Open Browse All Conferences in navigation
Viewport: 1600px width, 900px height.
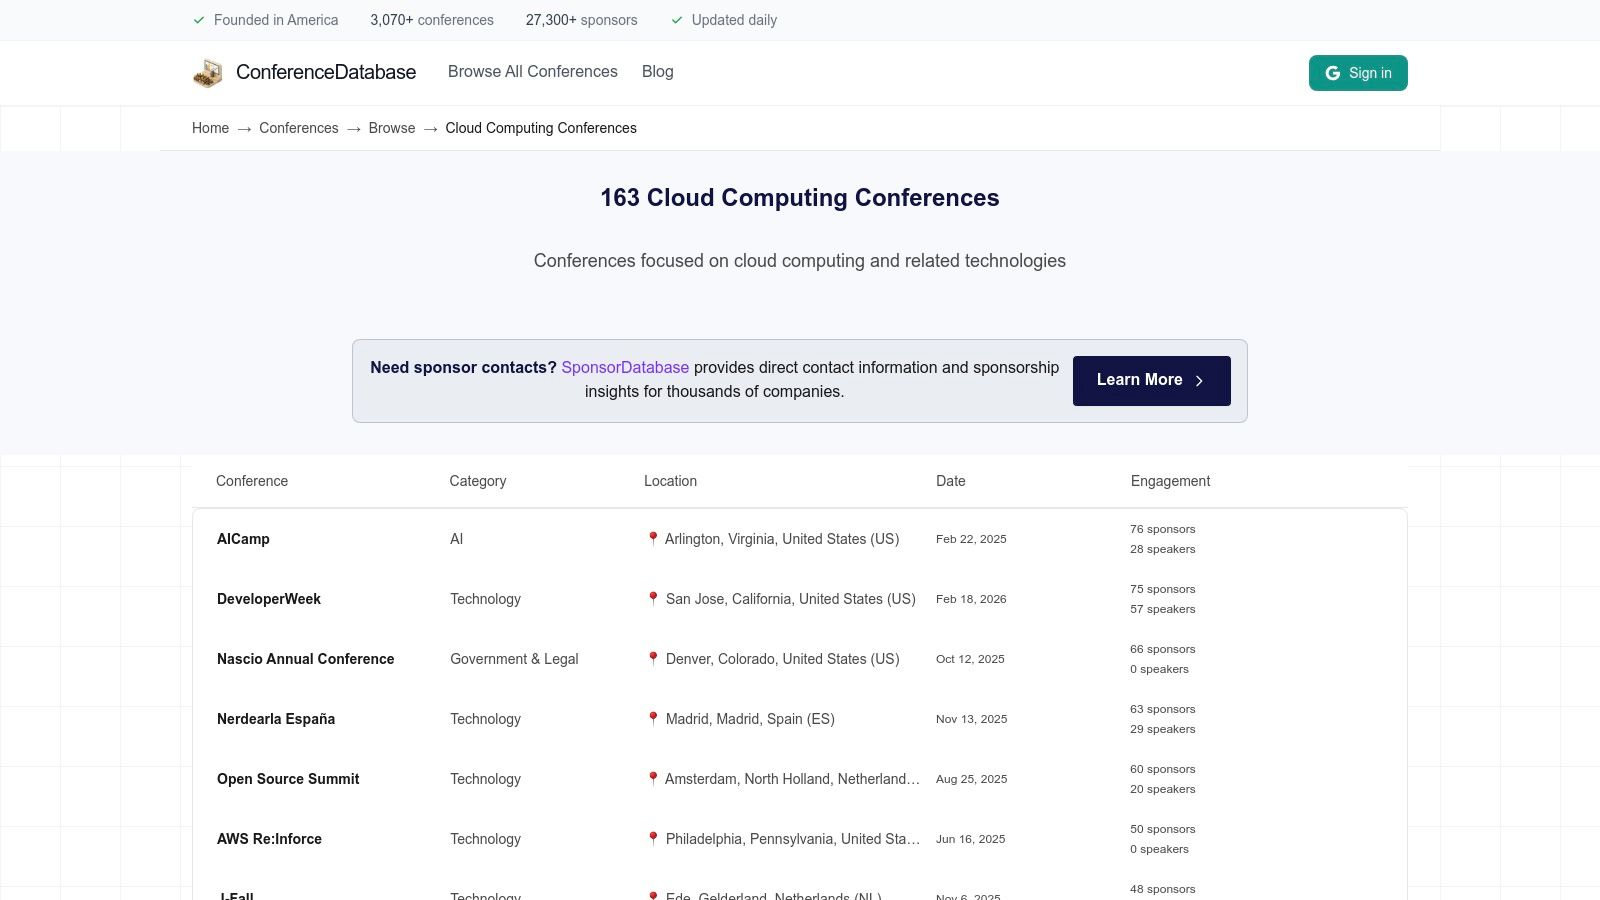(533, 72)
